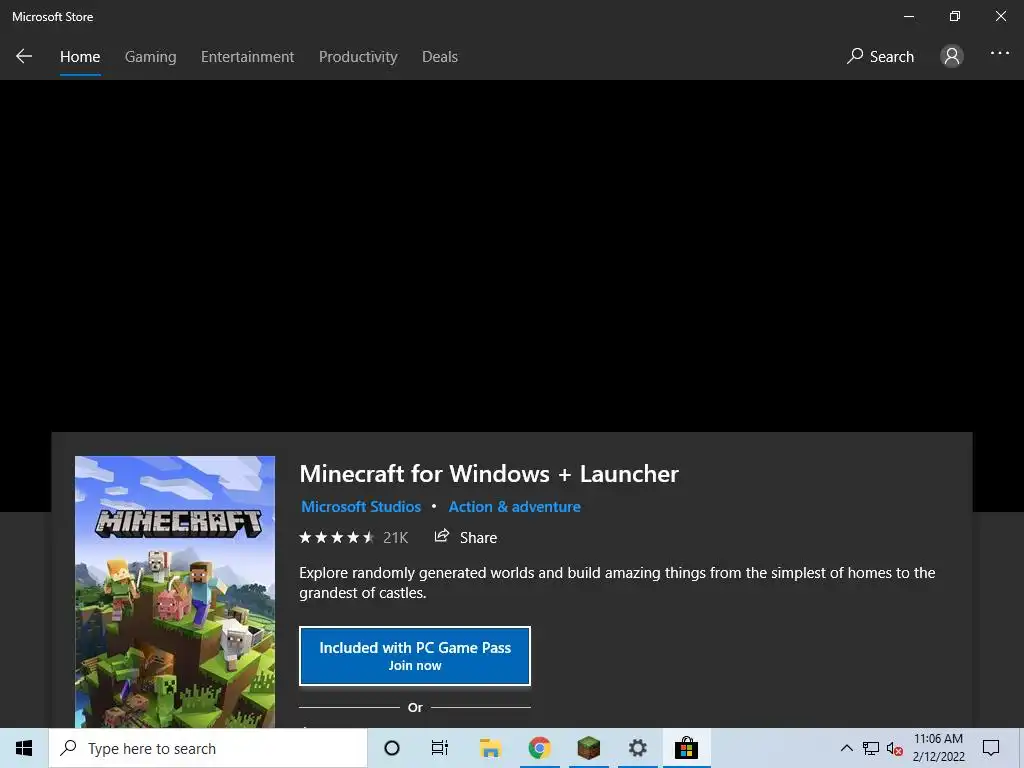The image size is (1024, 768).
Task: Minimize the Microsoft Store window
Action: point(908,16)
